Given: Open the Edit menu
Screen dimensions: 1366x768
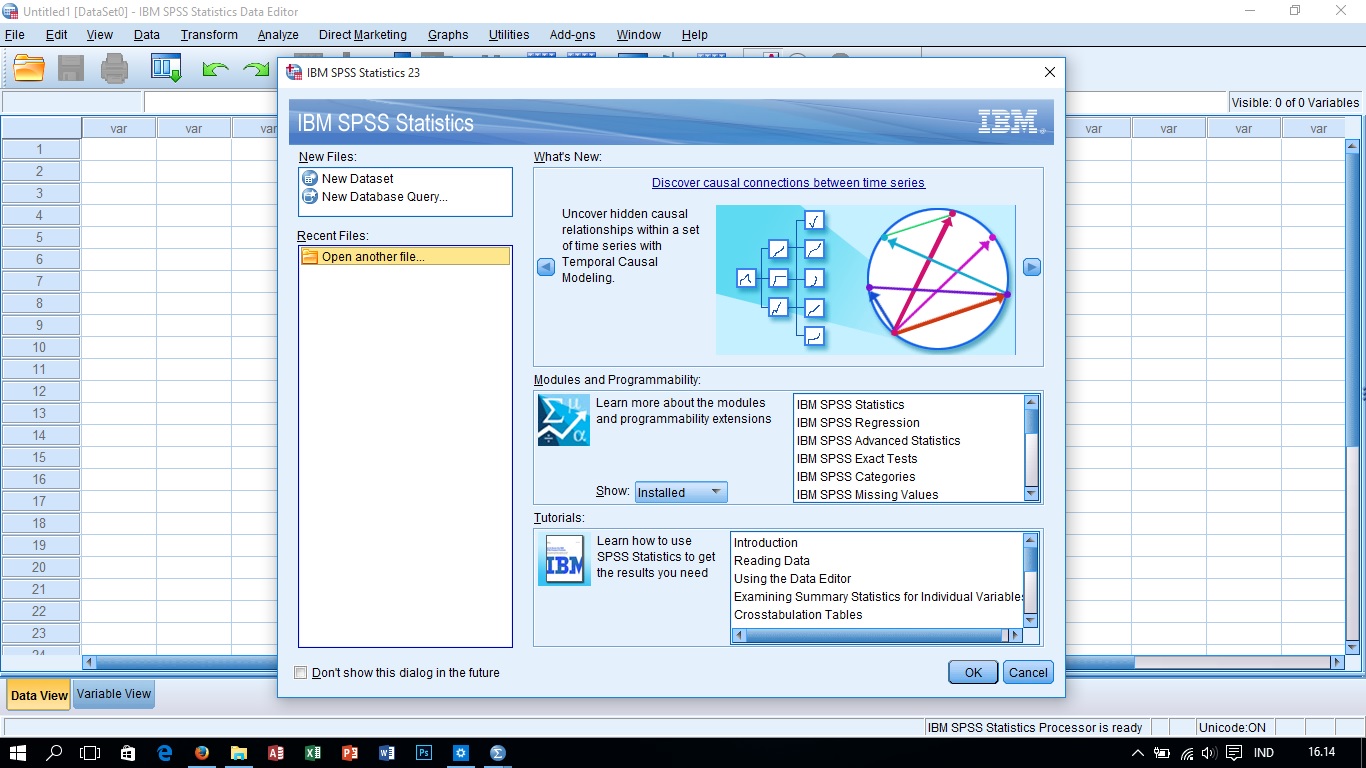Looking at the screenshot, I should (x=57, y=34).
